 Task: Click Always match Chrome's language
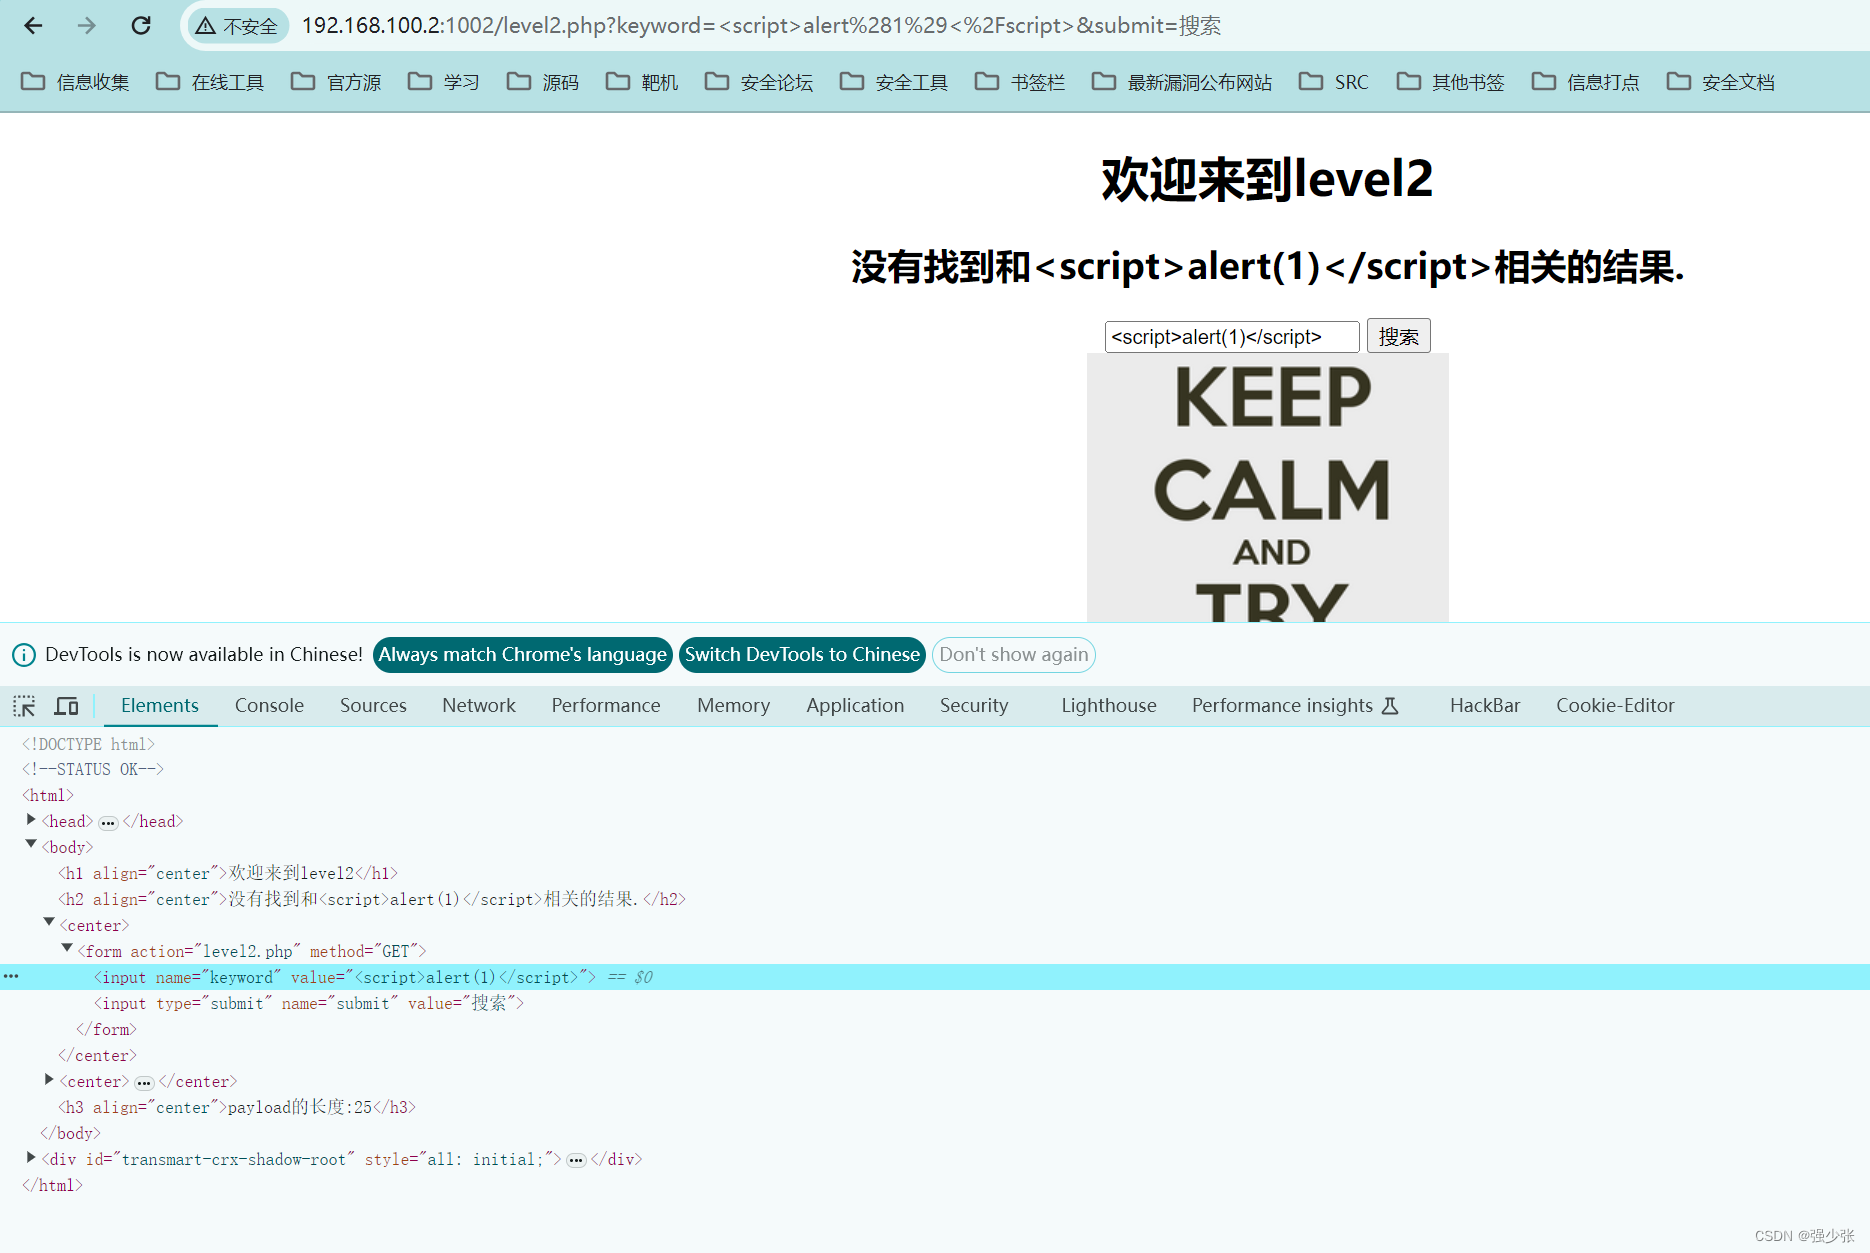coord(522,655)
